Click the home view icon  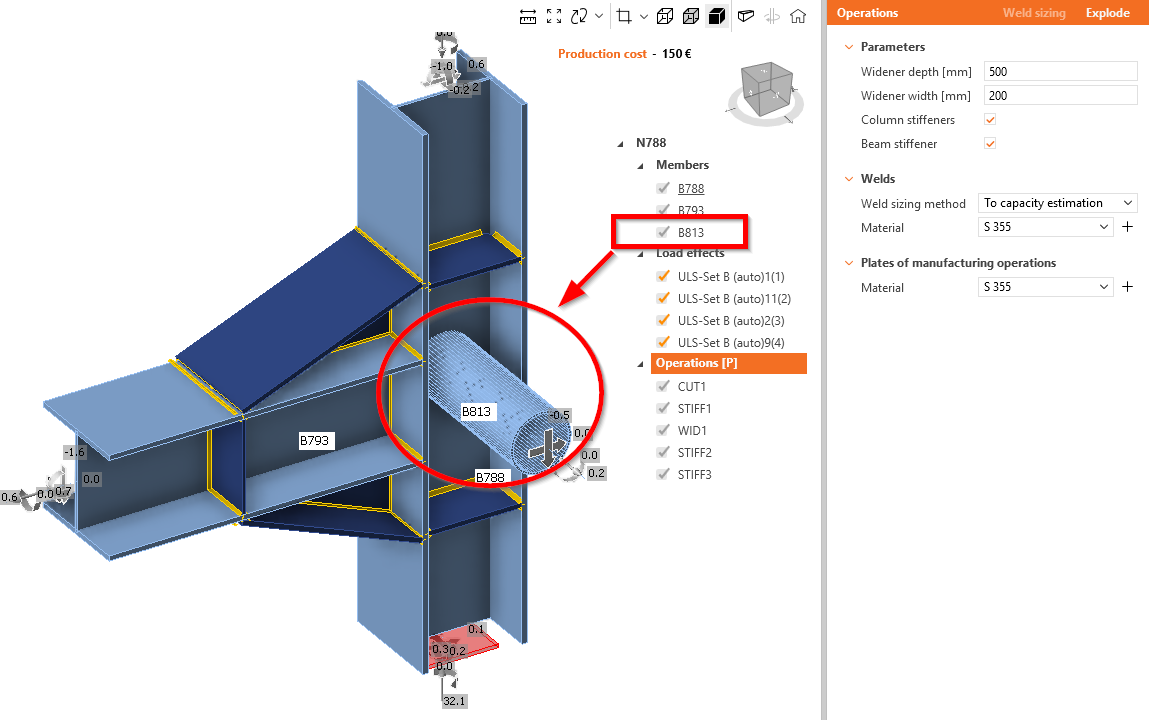[798, 16]
